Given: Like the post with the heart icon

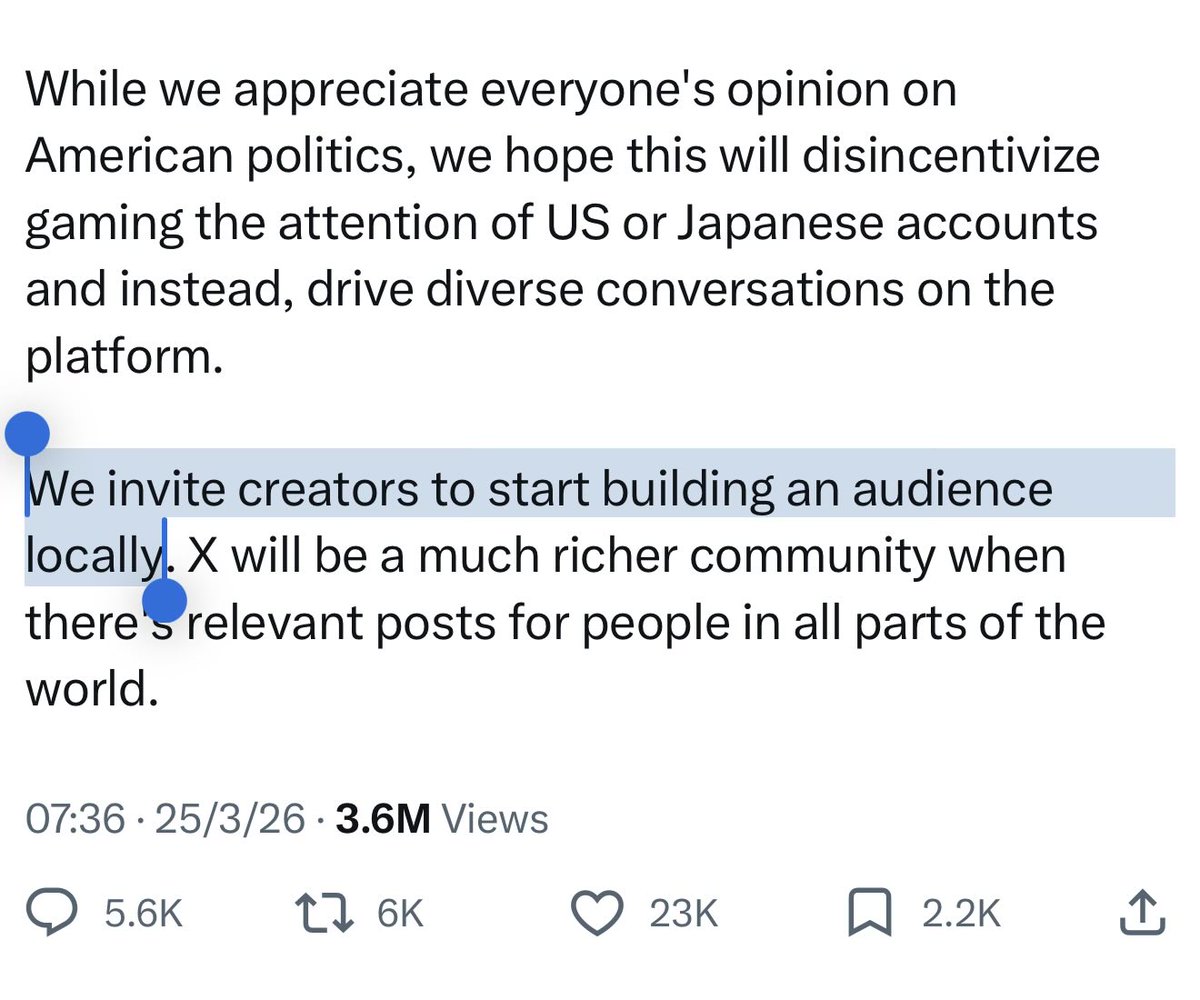Looking at the screenshot, I should 597,913.
